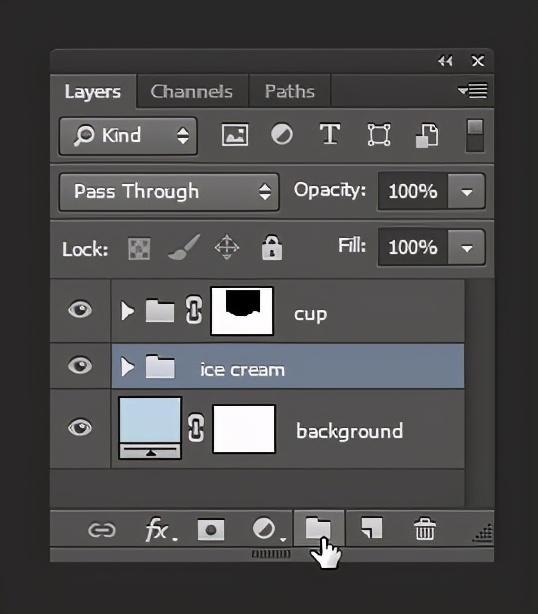Toggle the layer filtering switch
Image resolution: width=538 pixels, height=614 pixels.
tap(475, 135)
